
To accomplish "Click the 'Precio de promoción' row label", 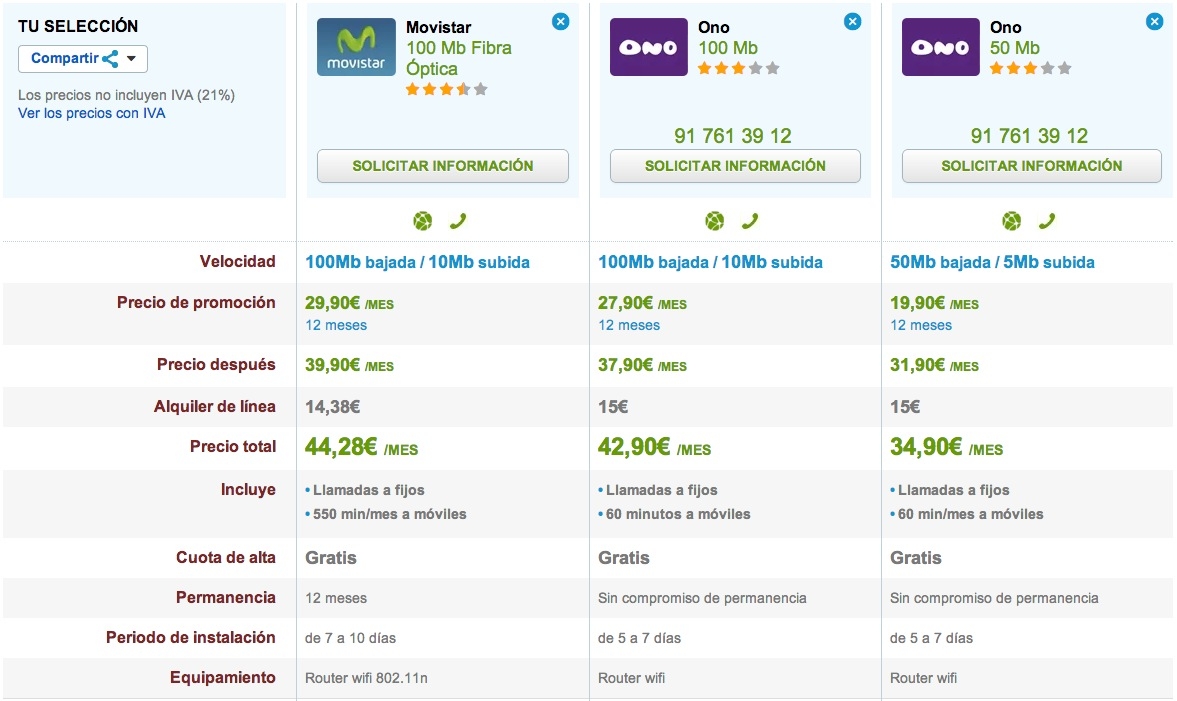I will tap(196, 302).
